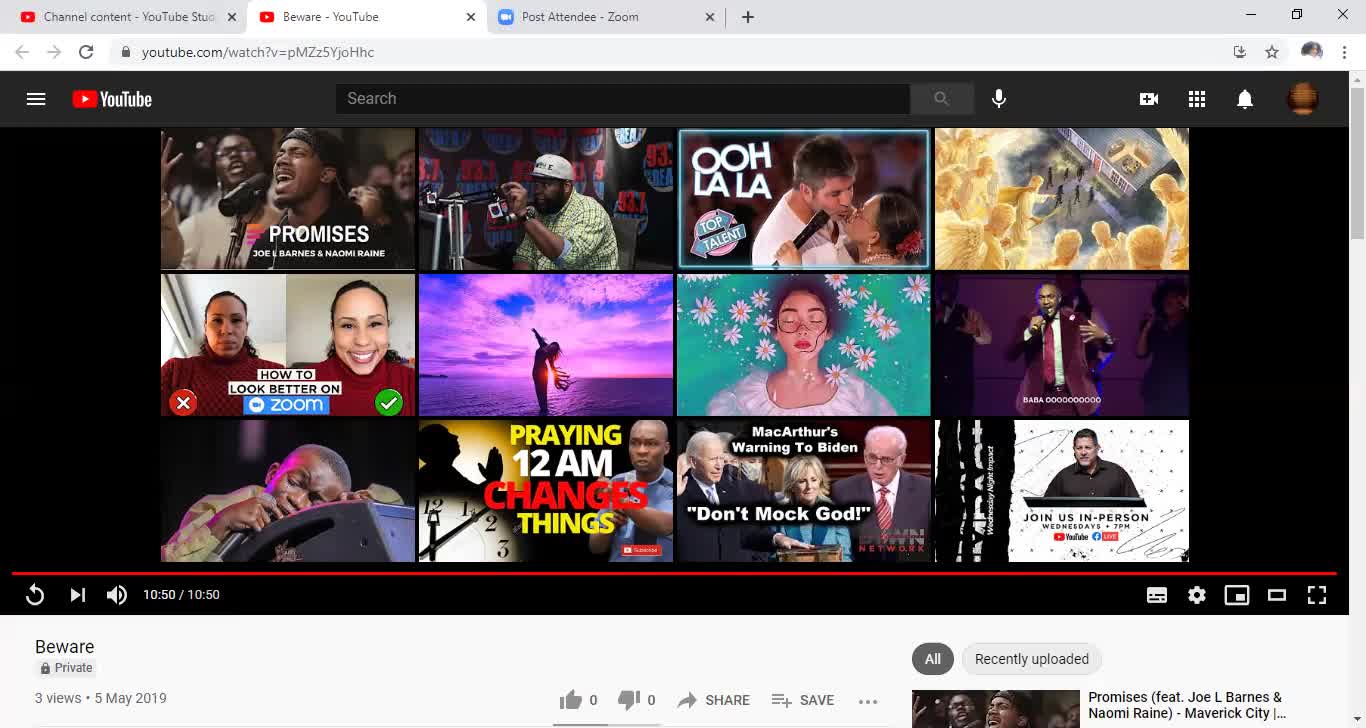Reload the page
Screen dimensions: 1366x728
pos(86,52)
